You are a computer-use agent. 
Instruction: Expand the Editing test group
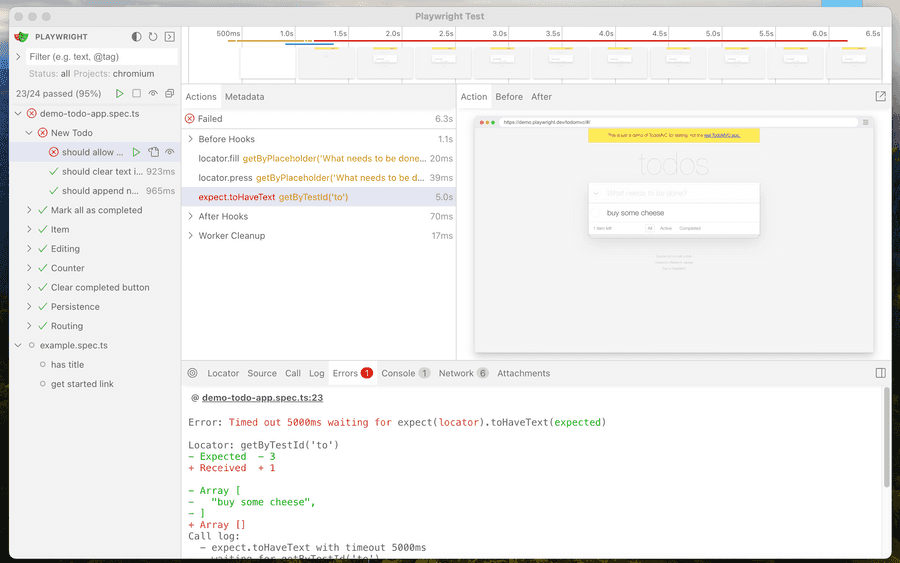[29, 249]
